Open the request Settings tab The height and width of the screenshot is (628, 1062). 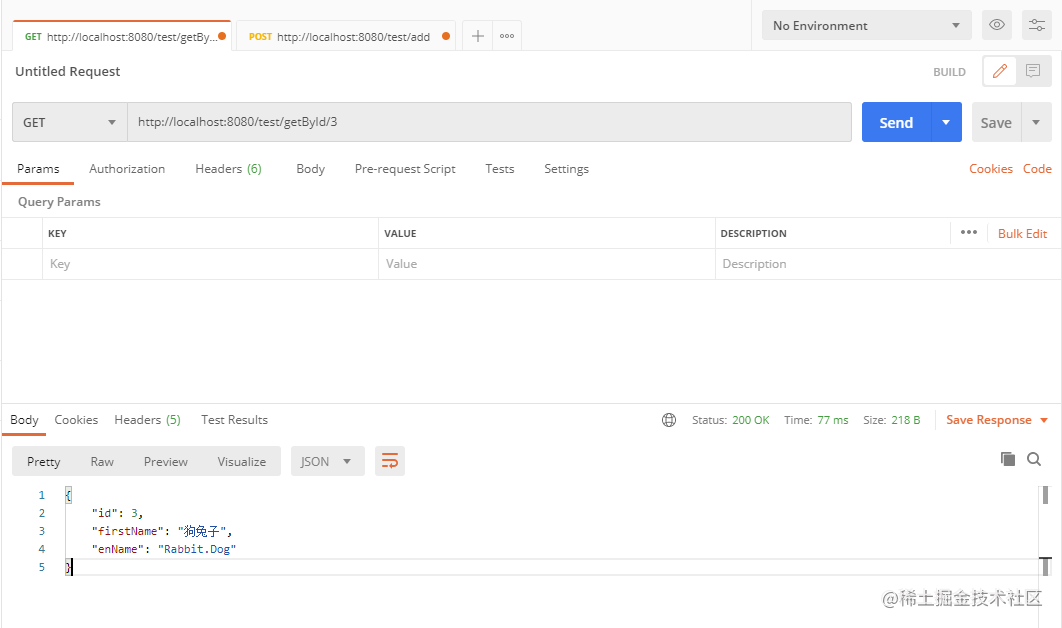(566, 169)
